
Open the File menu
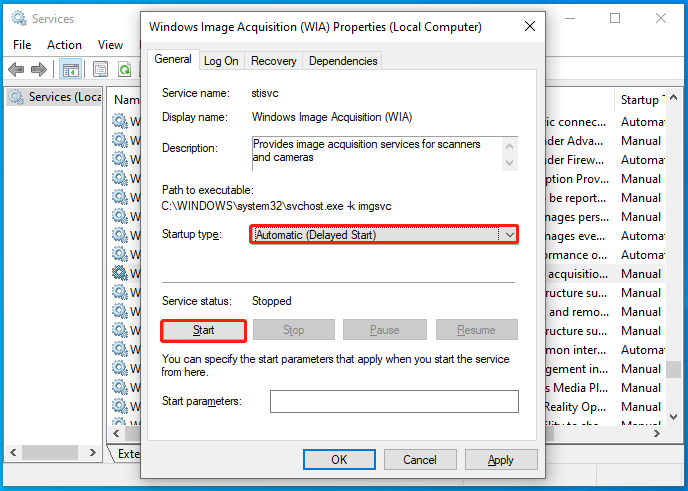pos(22,44)
